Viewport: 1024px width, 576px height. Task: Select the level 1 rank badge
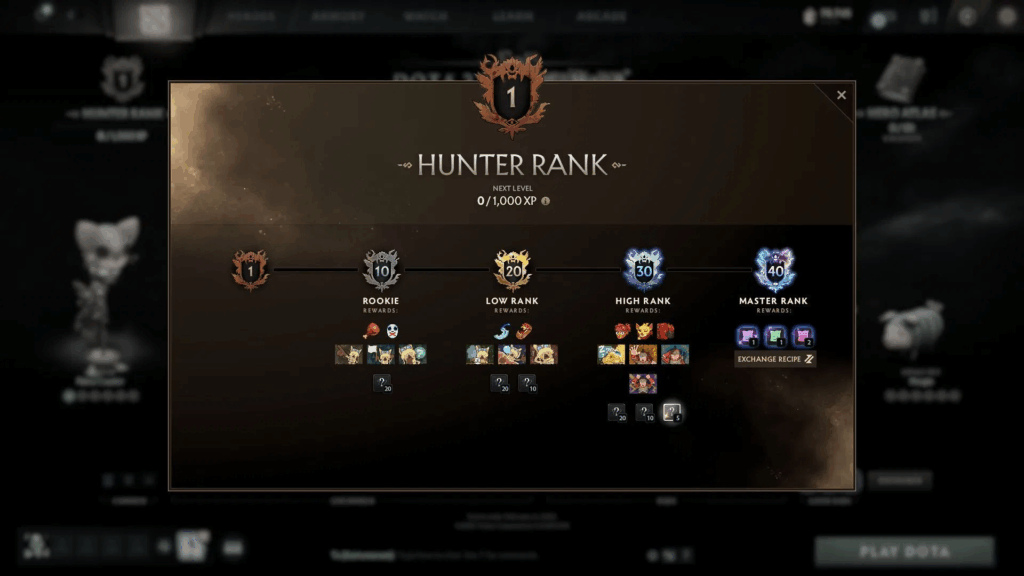[x=250, y=270]
